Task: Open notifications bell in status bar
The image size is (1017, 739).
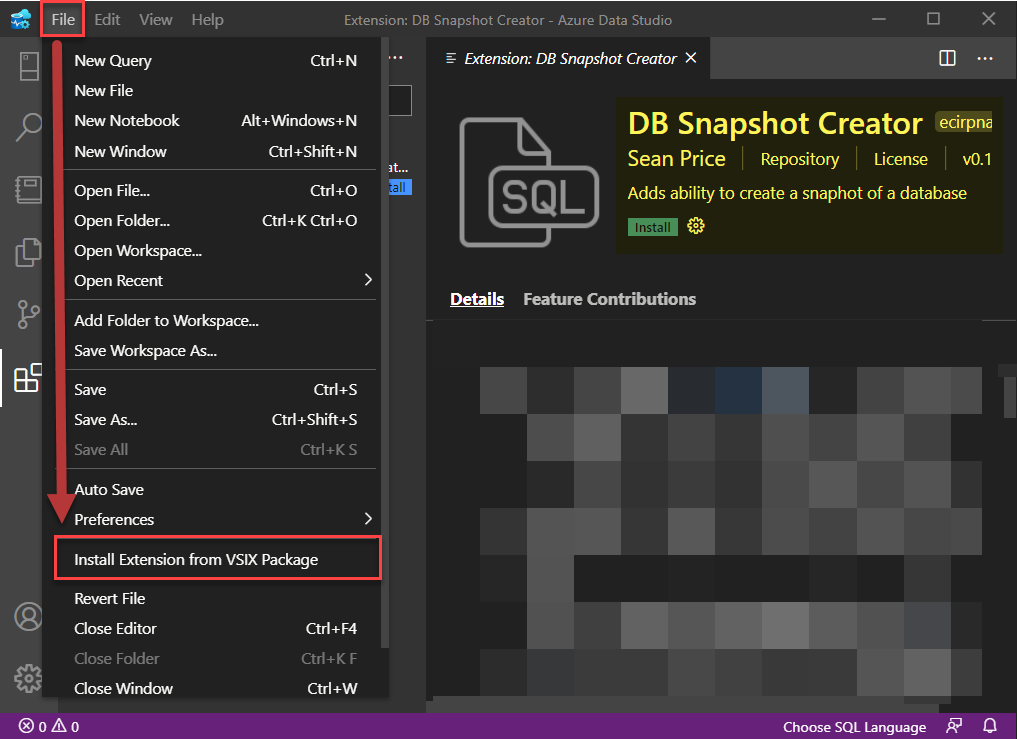Action: tap(990, 726)
